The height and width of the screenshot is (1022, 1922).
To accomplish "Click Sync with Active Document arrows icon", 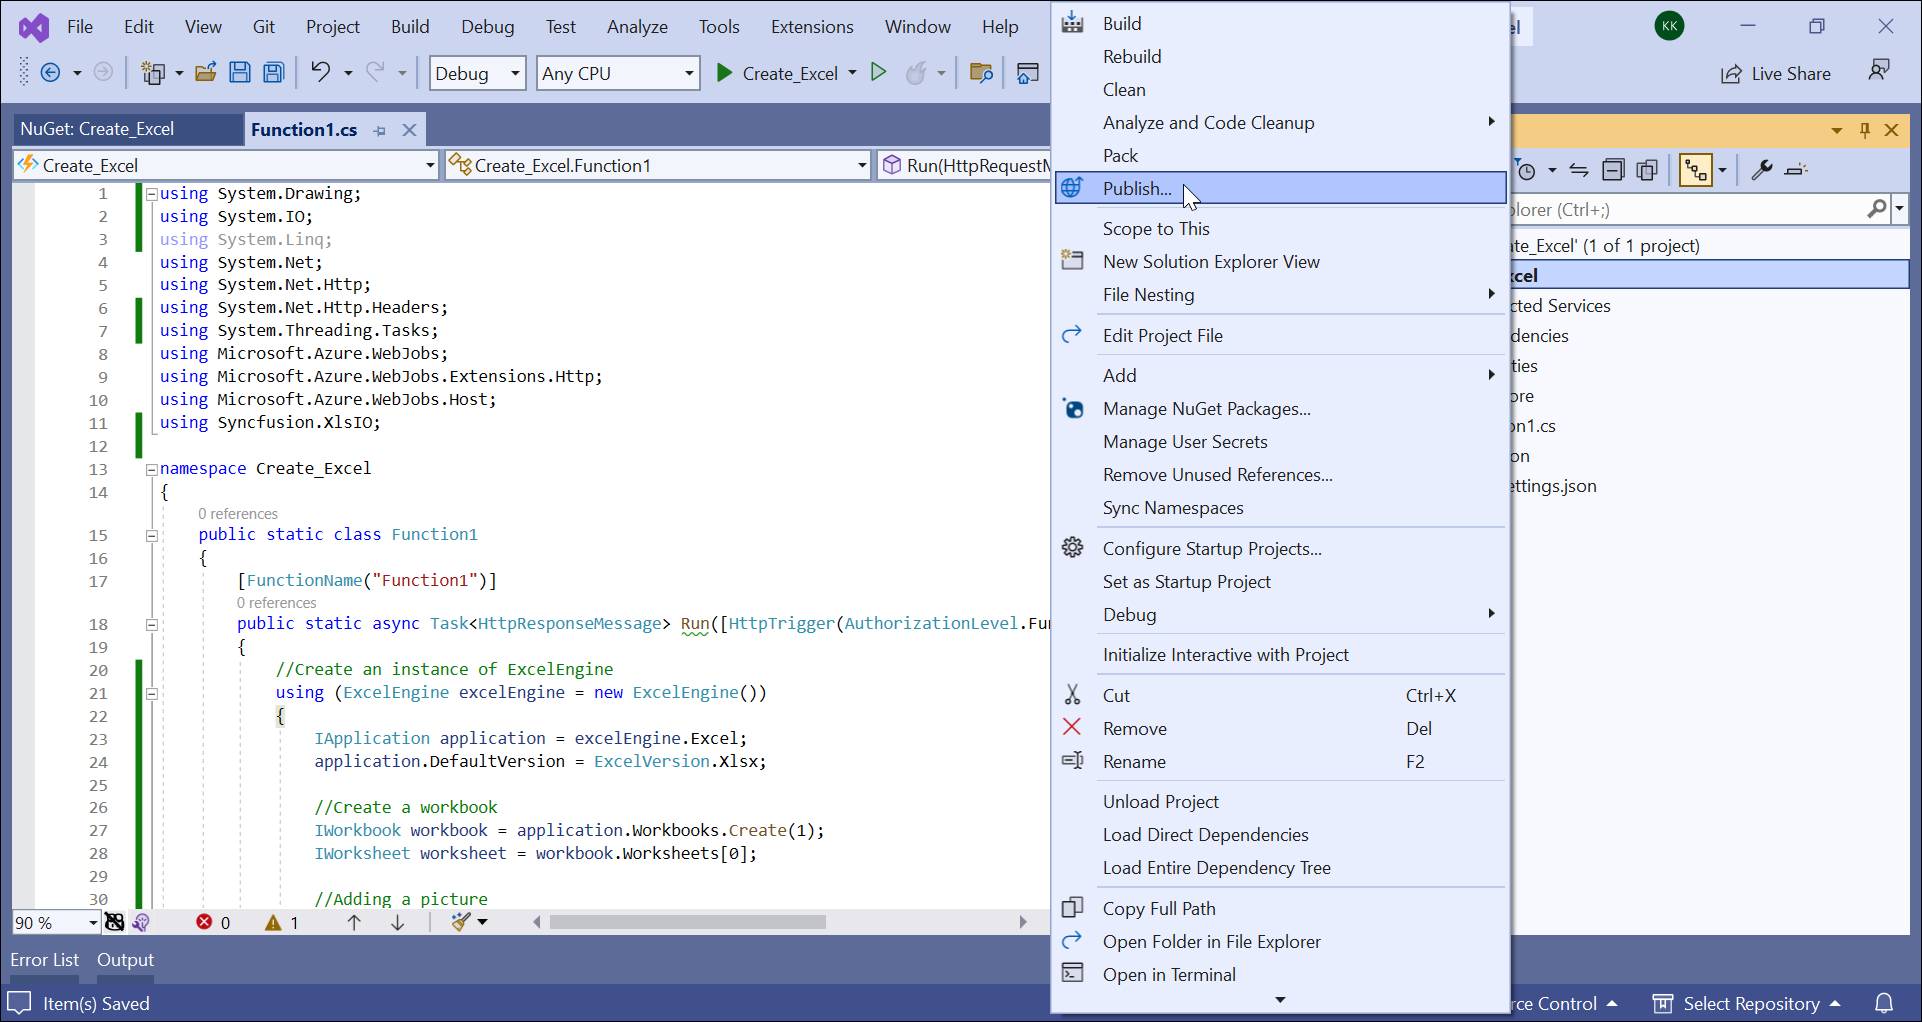I will 1579,170.
